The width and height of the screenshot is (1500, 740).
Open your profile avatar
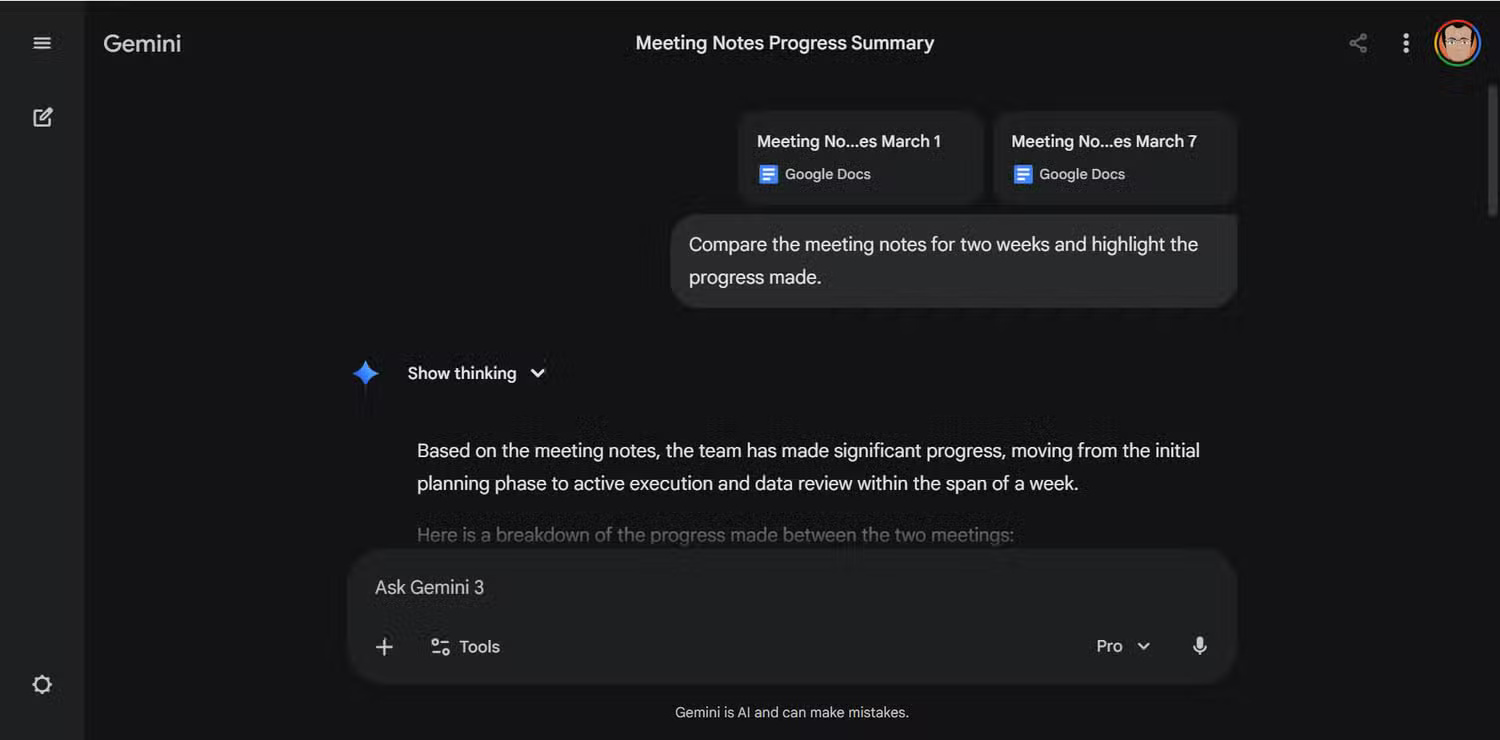[1457, 42]
